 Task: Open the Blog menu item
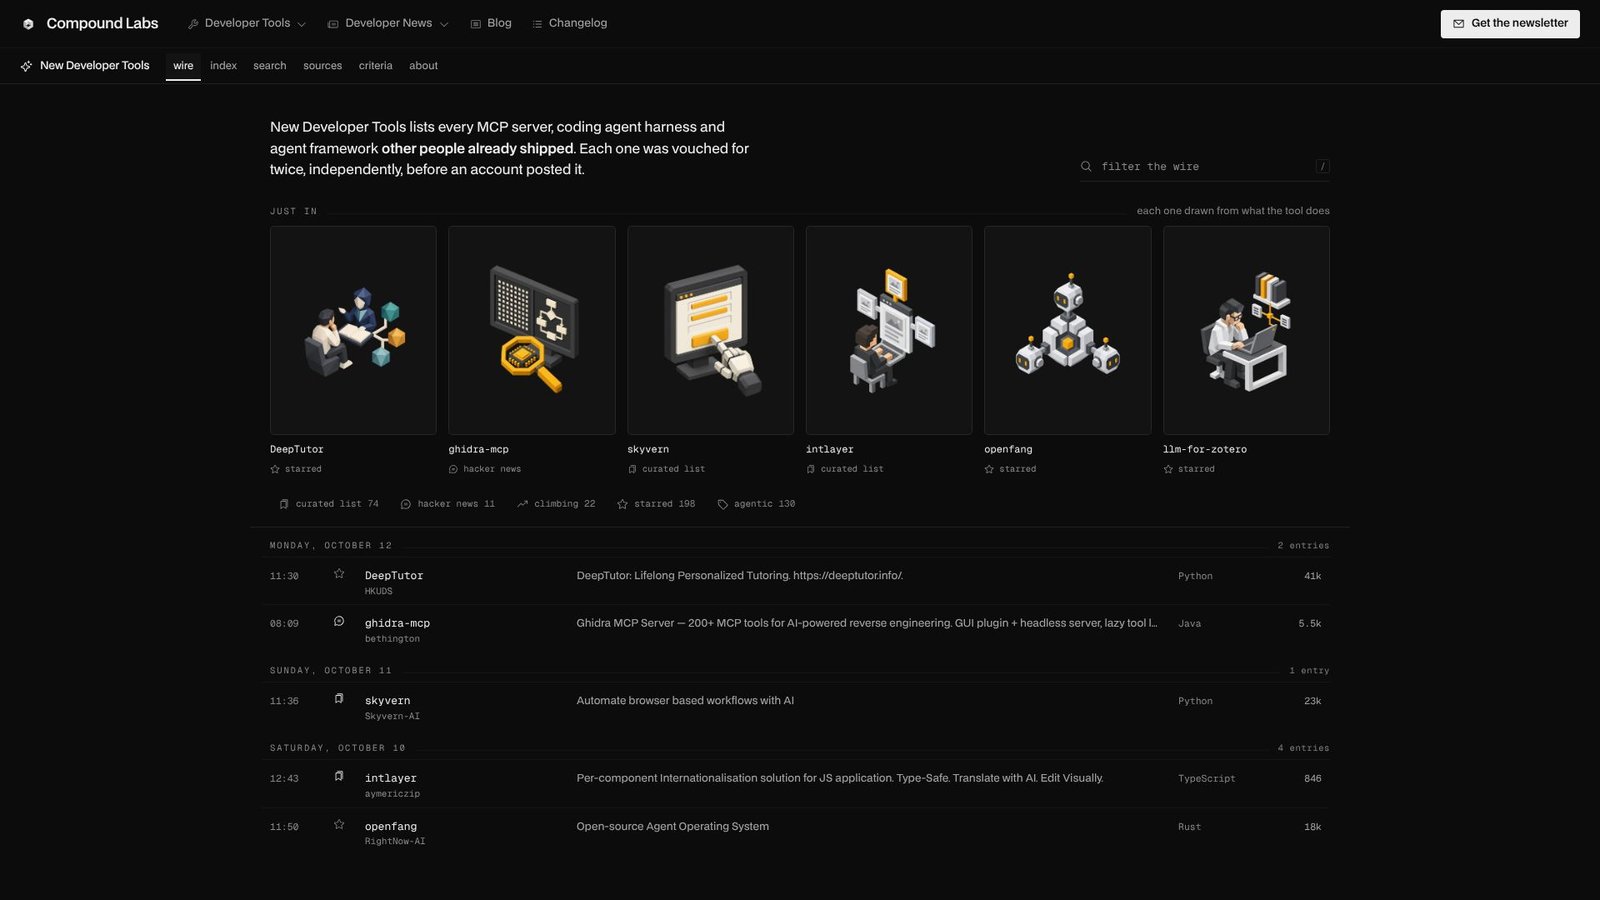pyautogui.click(x=491, y=23)
